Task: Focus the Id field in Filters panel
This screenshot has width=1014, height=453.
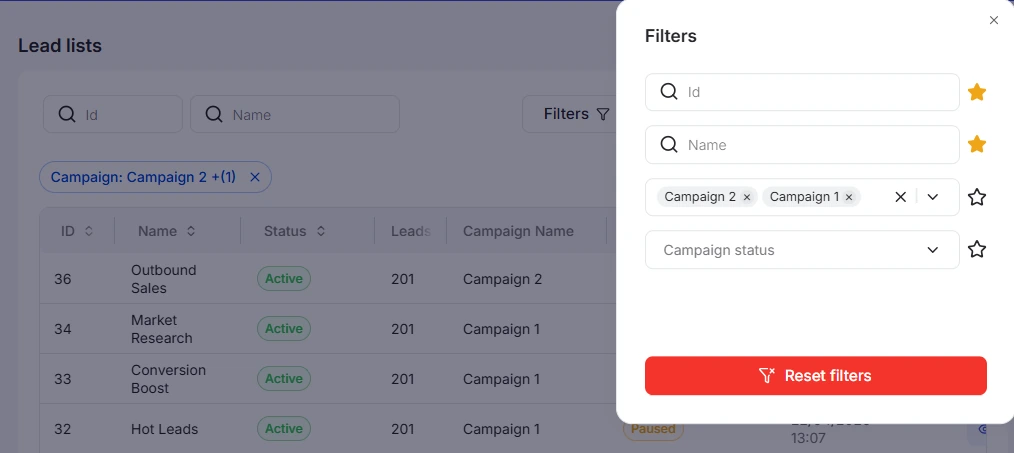Action: [x=802, y=92]
